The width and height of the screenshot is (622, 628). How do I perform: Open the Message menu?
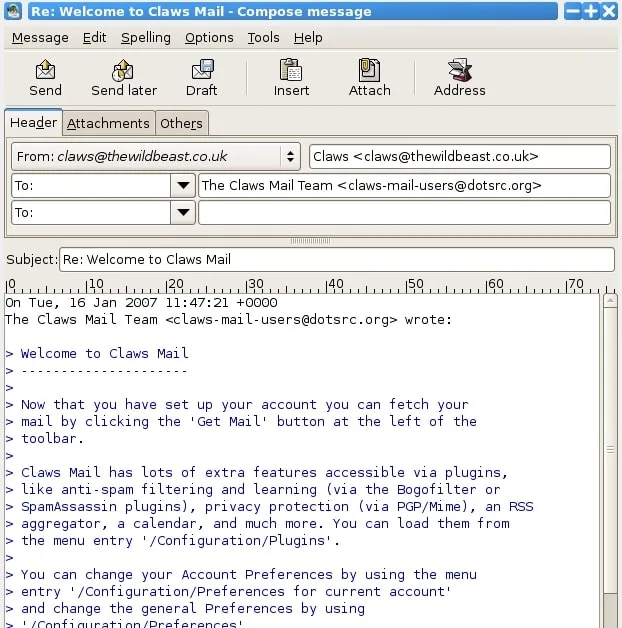click(x=40, y=38)
